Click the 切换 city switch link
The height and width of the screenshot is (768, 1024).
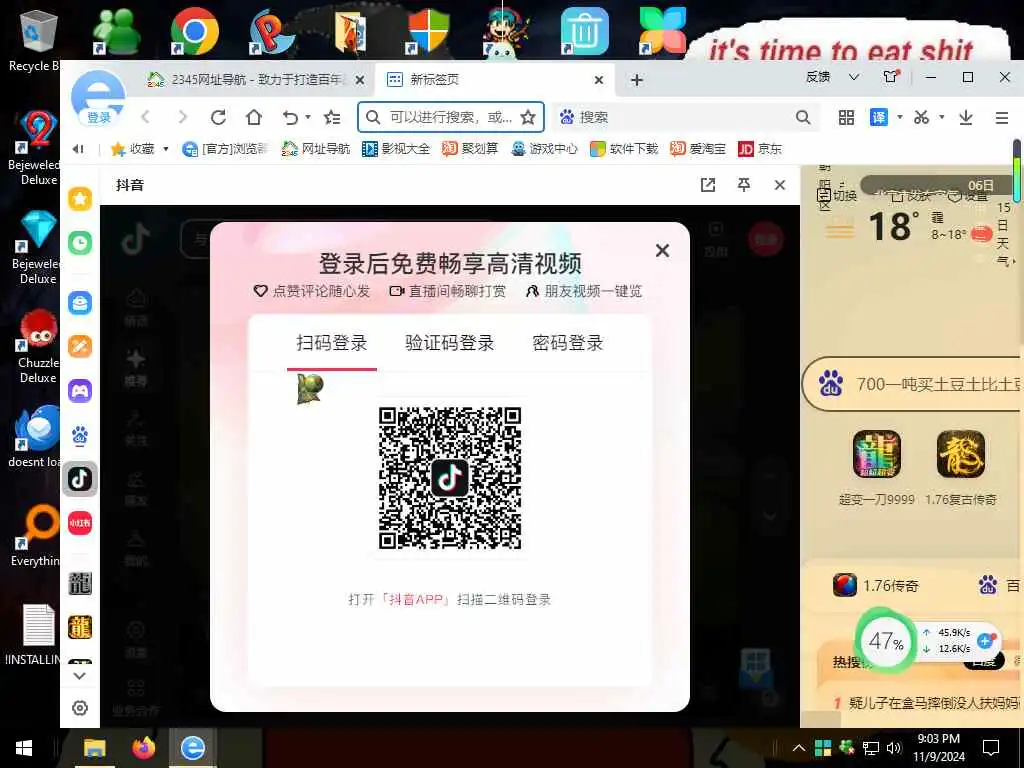(x=837, y=195)
